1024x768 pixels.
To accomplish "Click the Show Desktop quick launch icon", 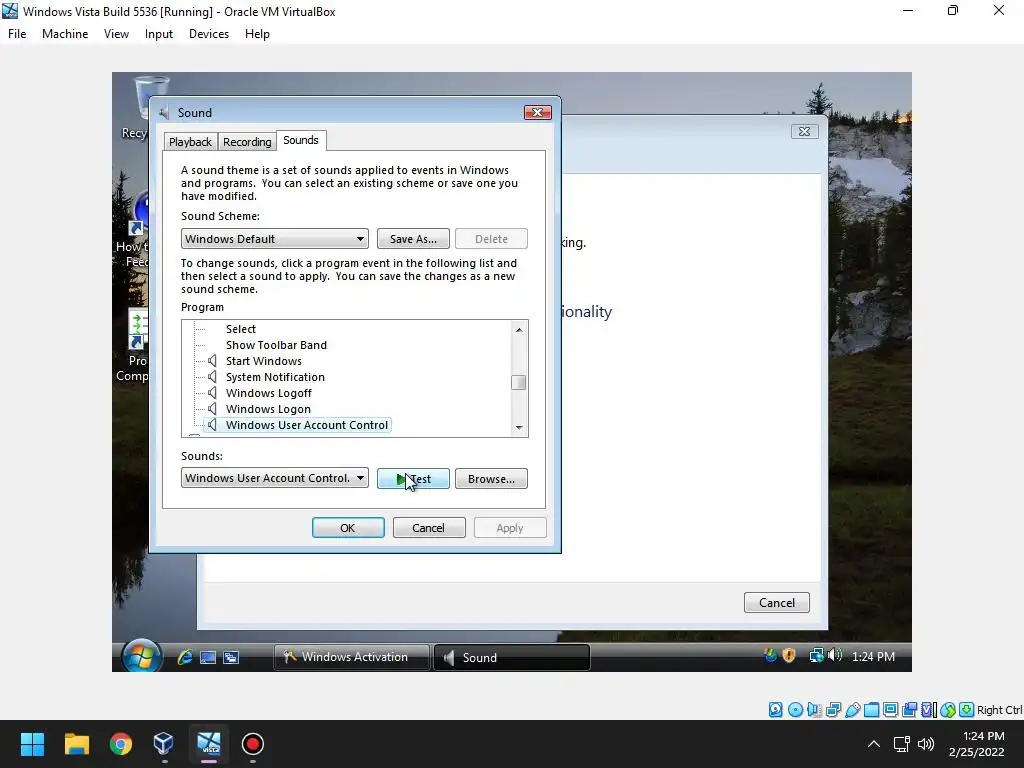I will (x=208, y=657).
